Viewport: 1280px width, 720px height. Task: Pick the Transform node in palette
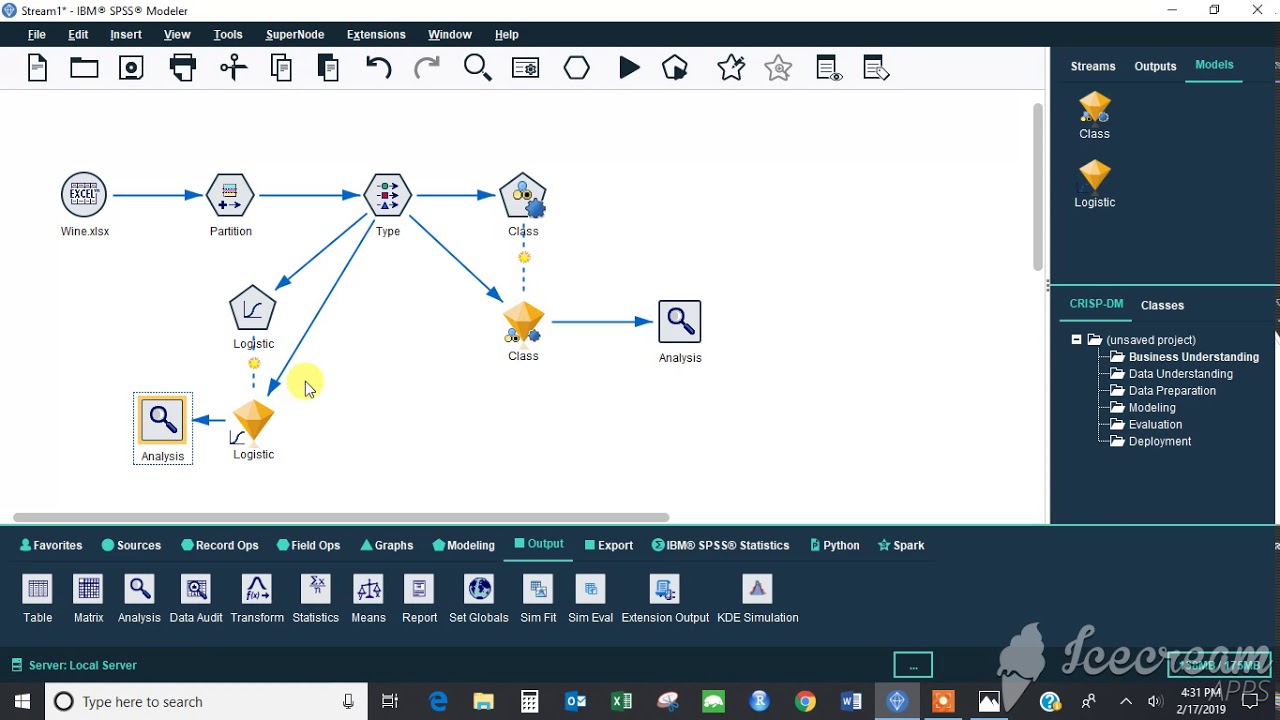pyautogui.click(x=257, y=598)
